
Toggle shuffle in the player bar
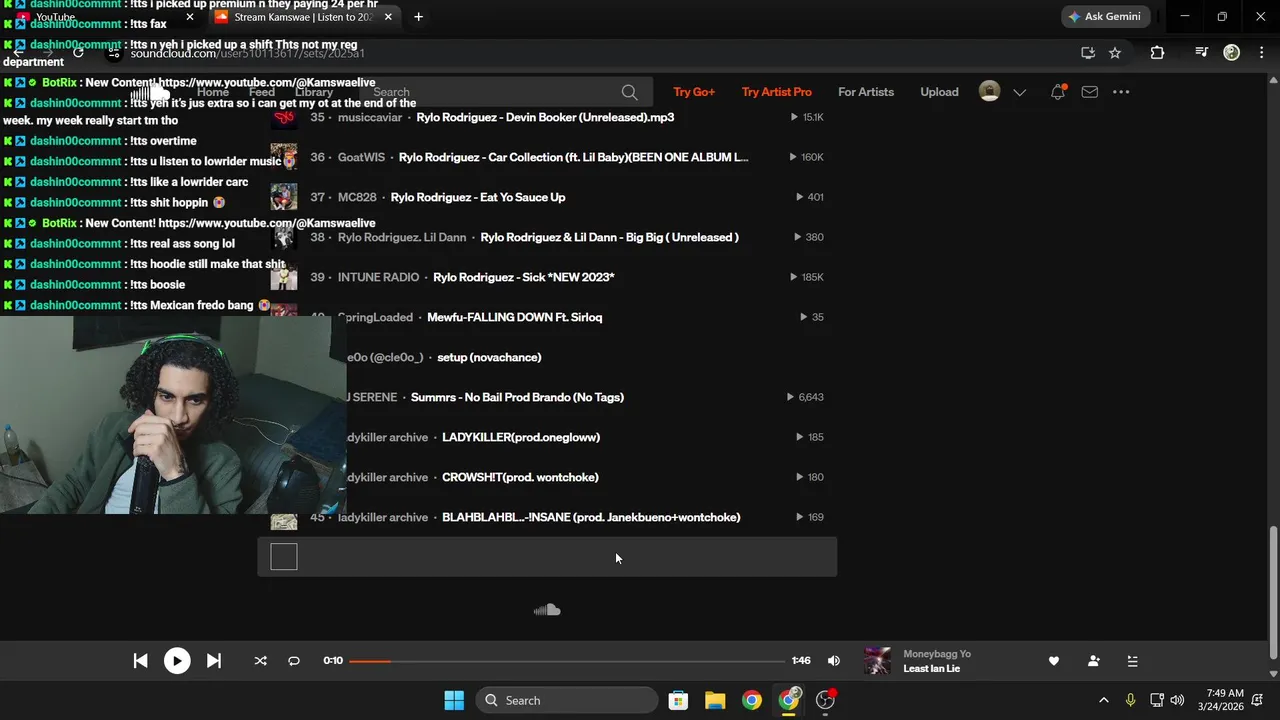click(x=260, y=661)
